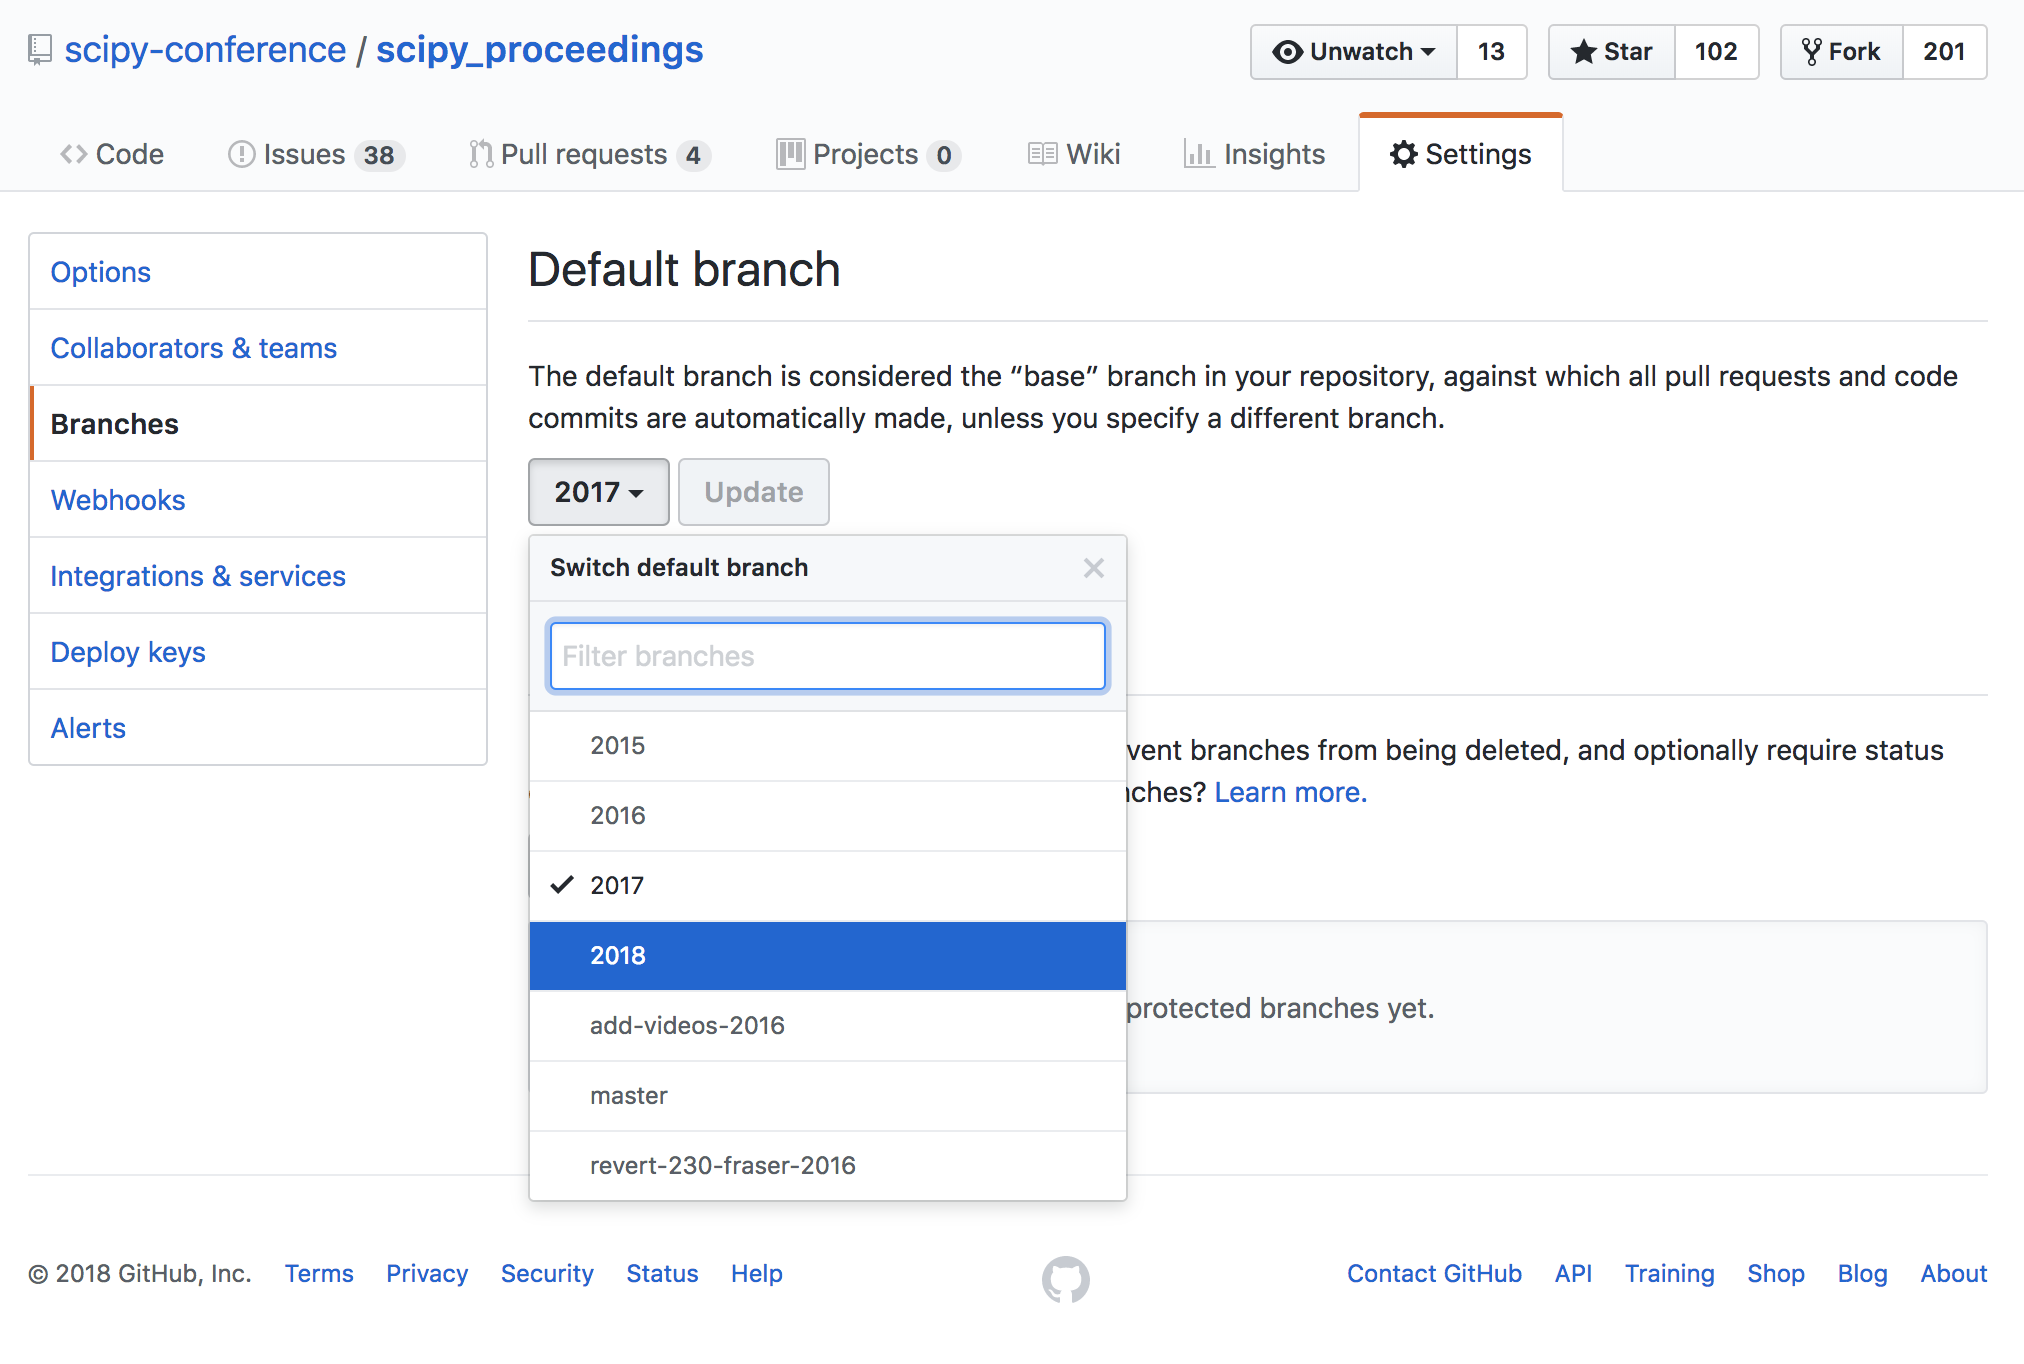Open Deploy keys settings
This screenshot has width=2024, height=1364.
(258, 652)
